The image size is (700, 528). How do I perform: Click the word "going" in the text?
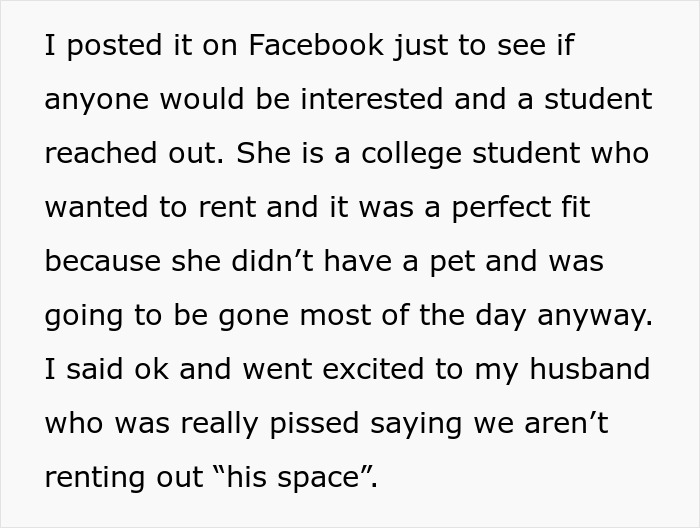[x=84, y=316]
